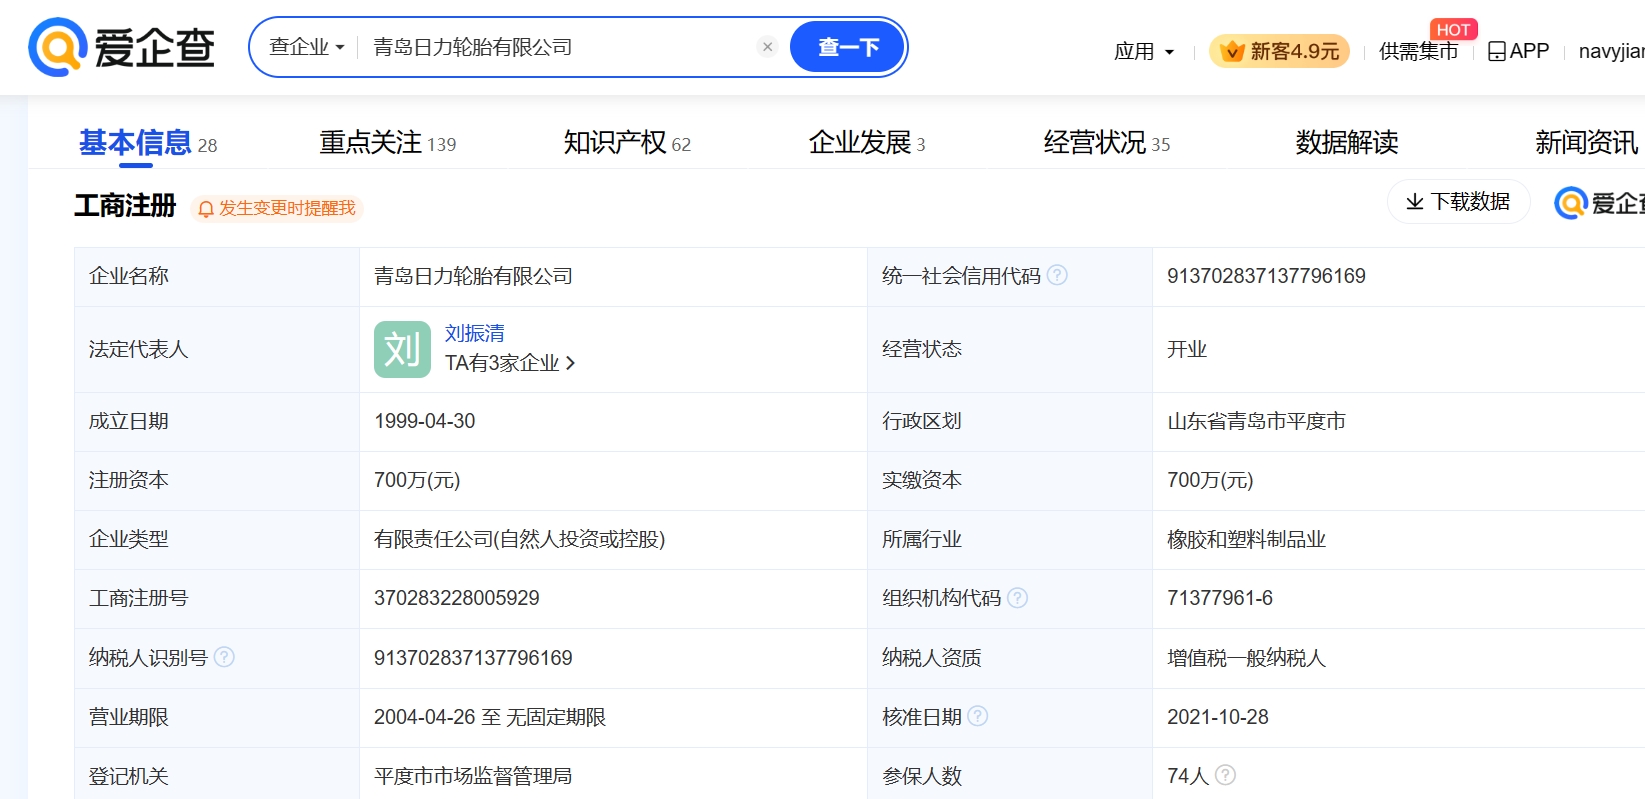
Task: Switch to the 经营状况 tab
Action: [x=1107, y=143]
